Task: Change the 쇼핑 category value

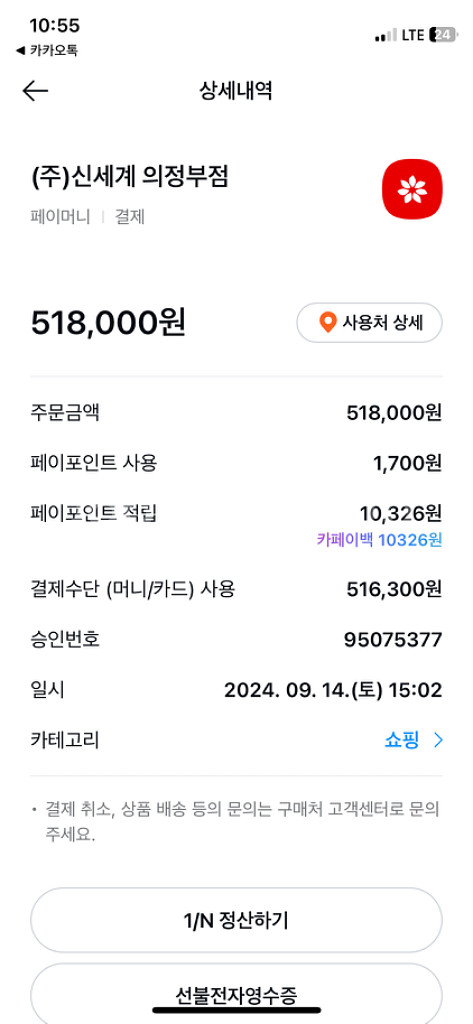Action: tap(401, 740)
